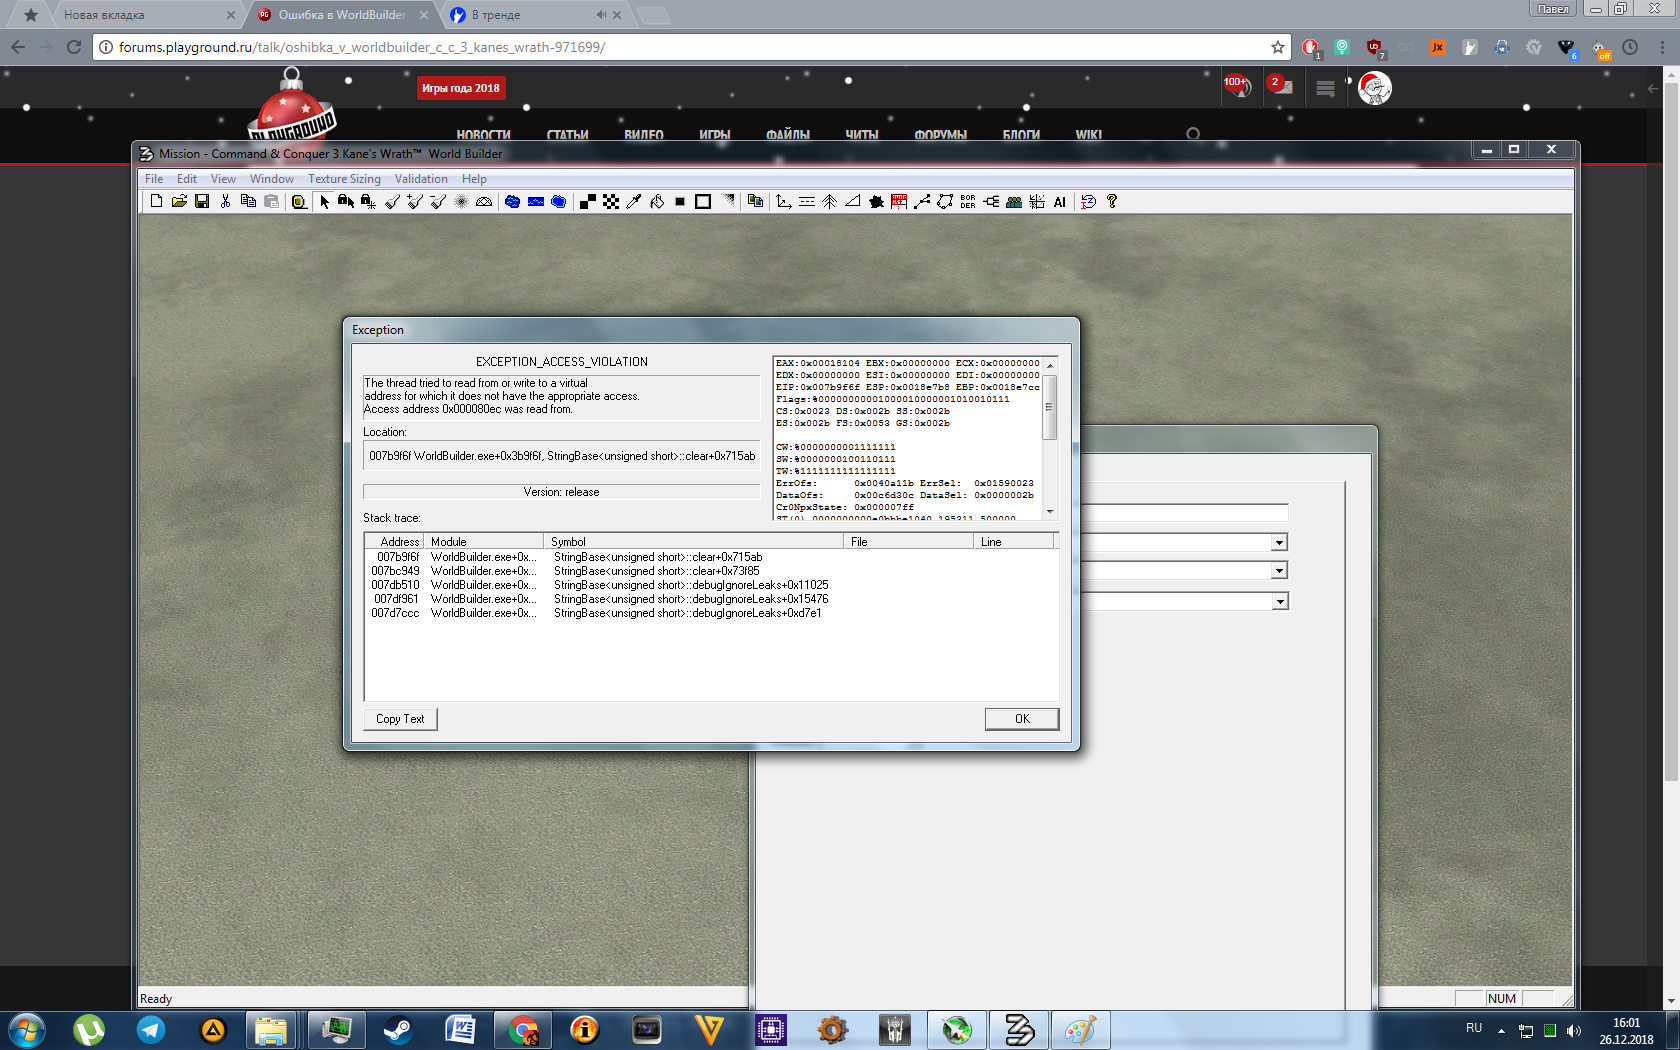Click the Address column header in stack trace
This screenshot has height=1050, width=1680.
[394, 541]
